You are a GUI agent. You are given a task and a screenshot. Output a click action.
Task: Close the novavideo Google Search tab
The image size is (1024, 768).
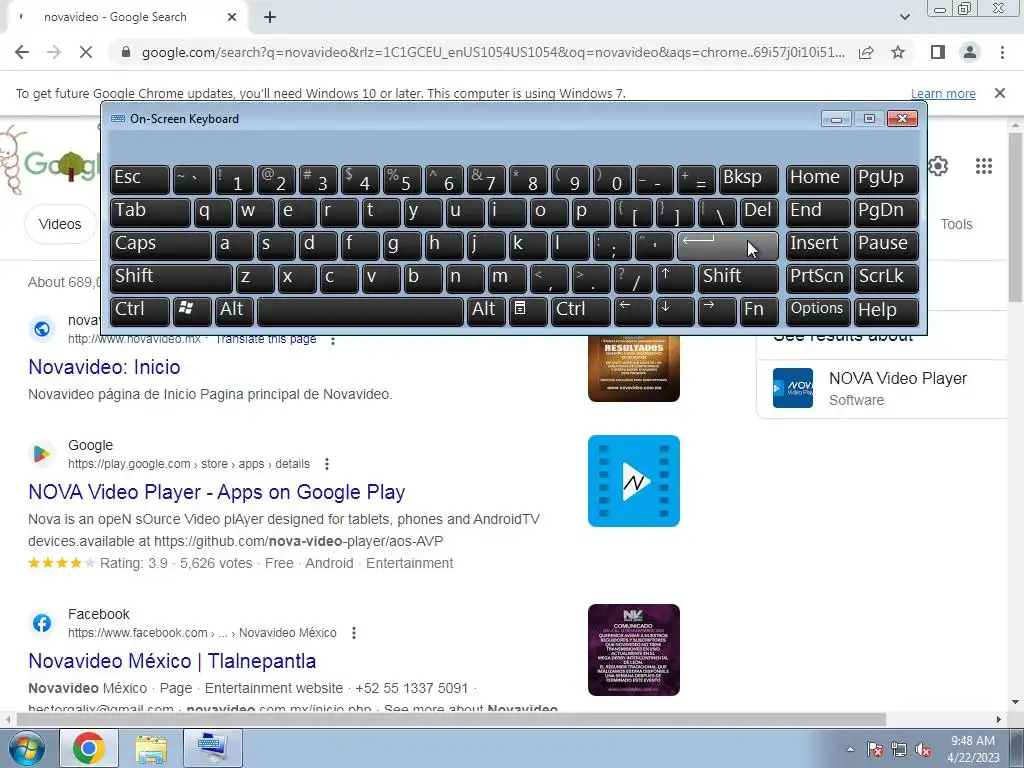tap(232, 17)
